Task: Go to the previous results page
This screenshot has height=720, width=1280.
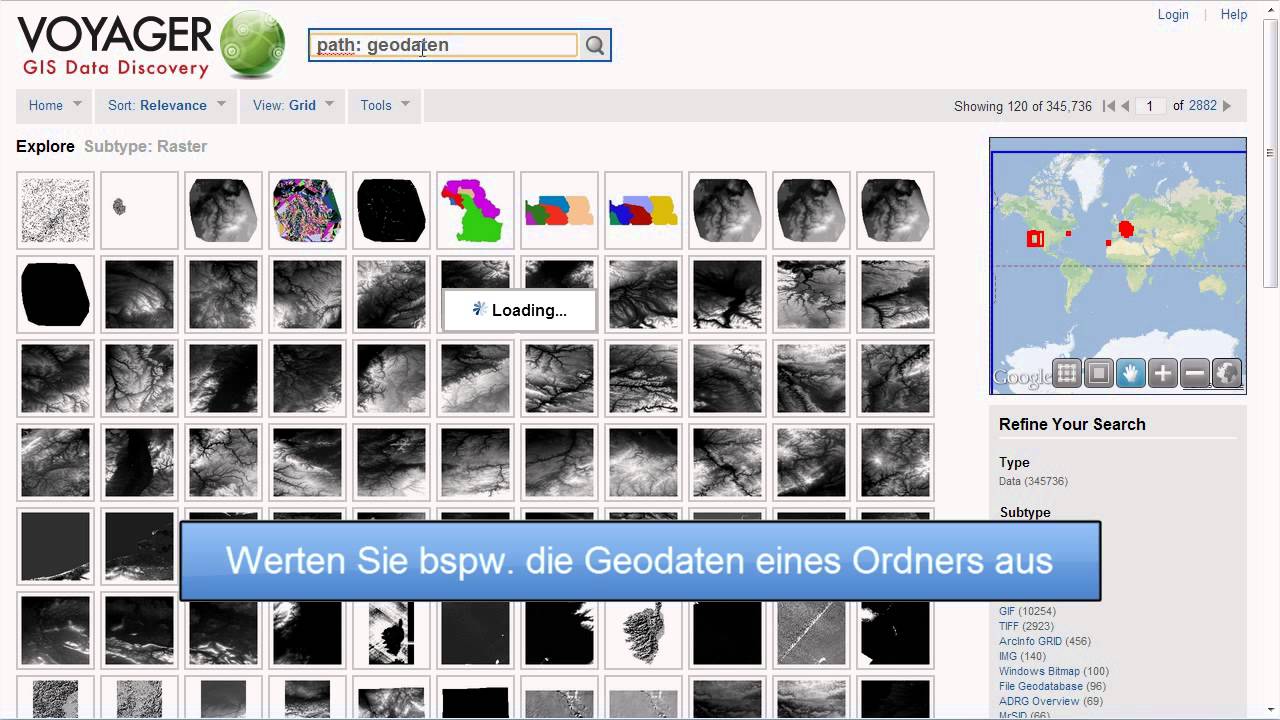Action: click(1125, 106)
